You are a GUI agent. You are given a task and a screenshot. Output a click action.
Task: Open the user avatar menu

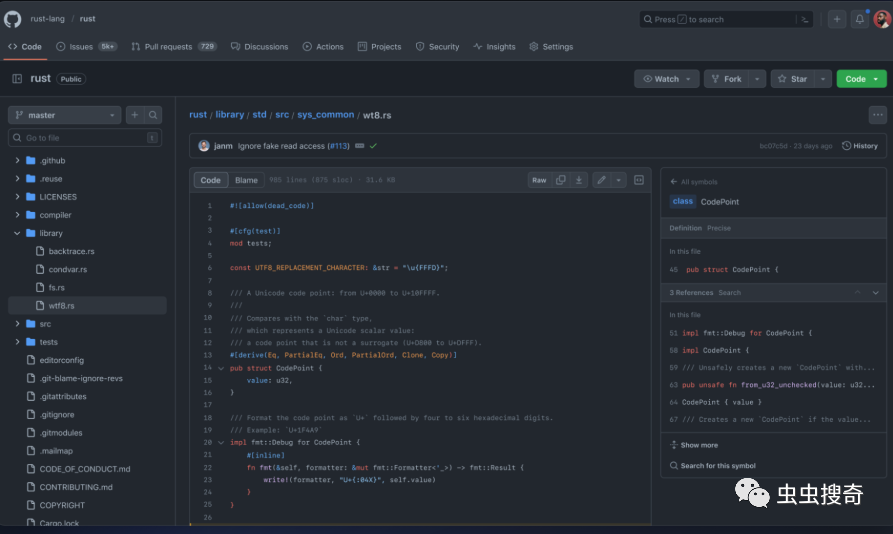(x=882, y=19)
